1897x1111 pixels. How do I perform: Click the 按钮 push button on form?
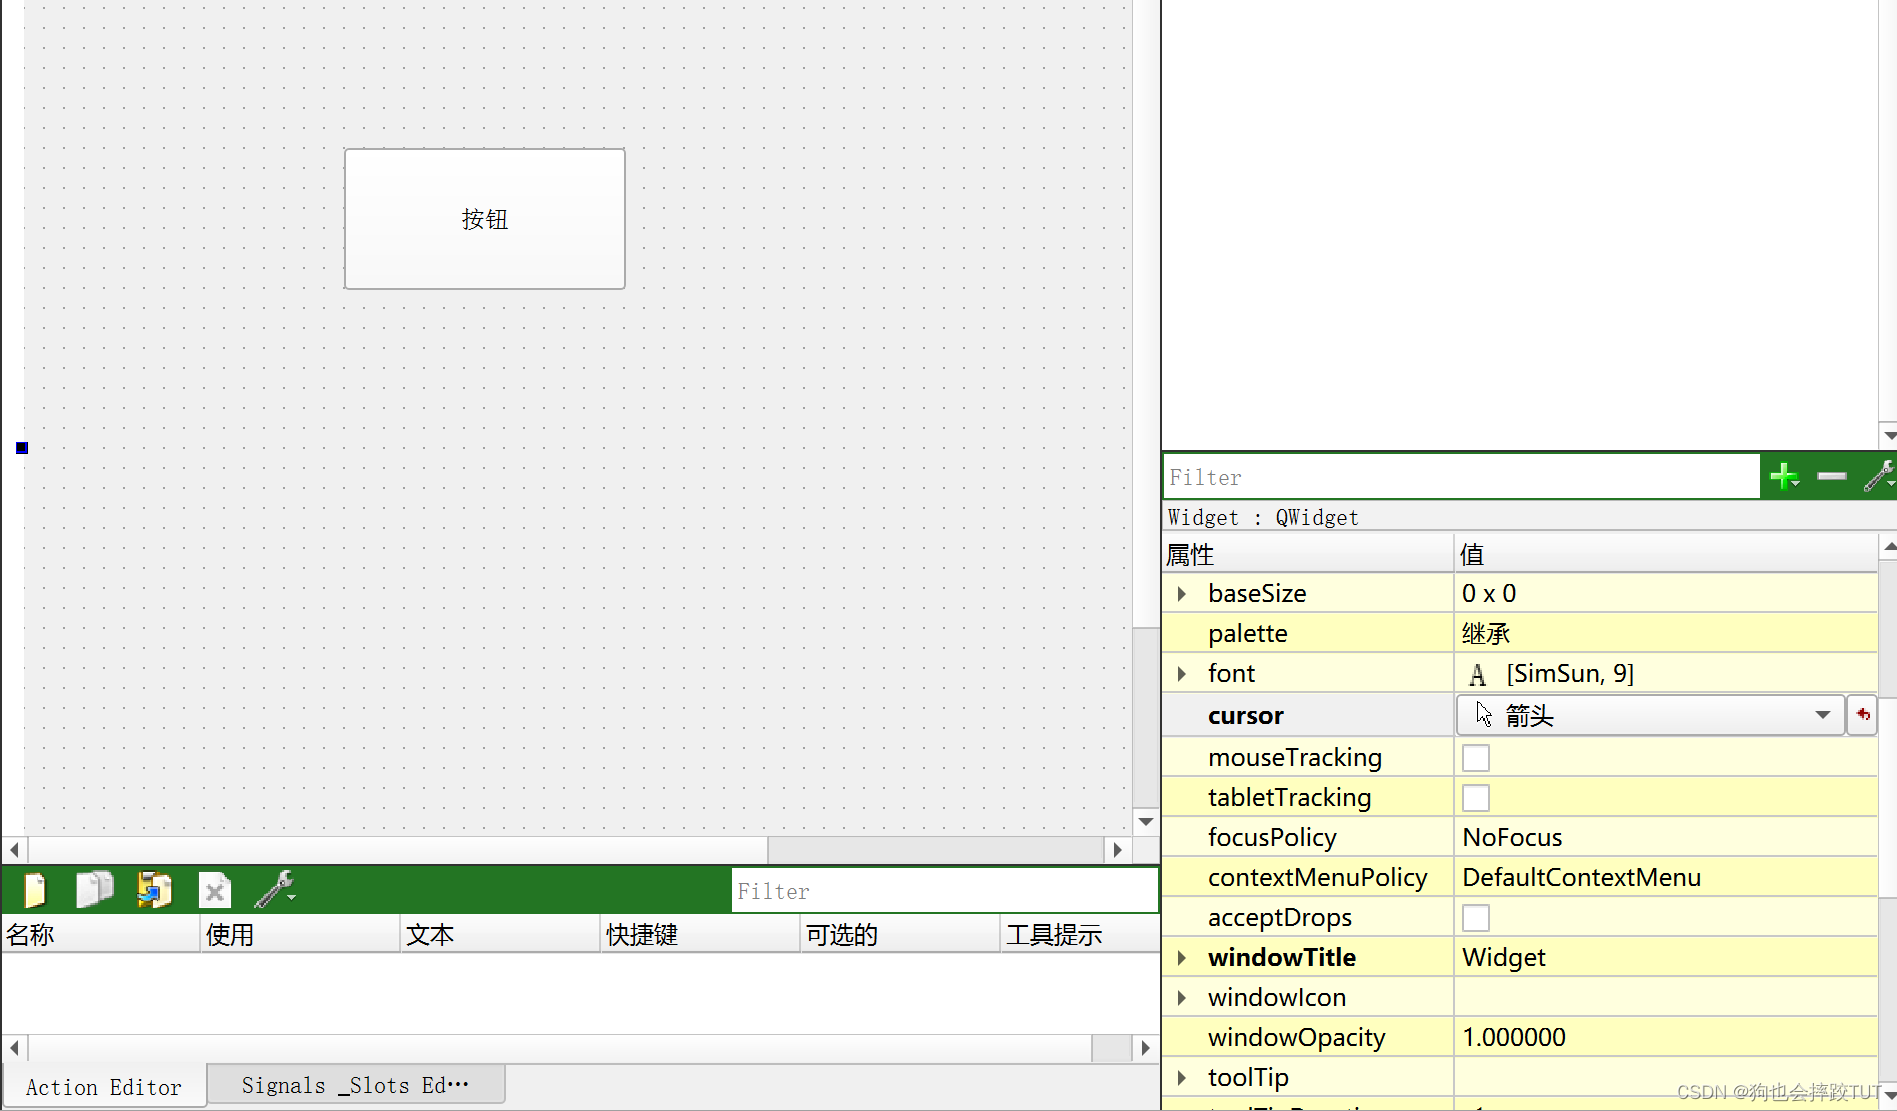(x=485, y=219)
